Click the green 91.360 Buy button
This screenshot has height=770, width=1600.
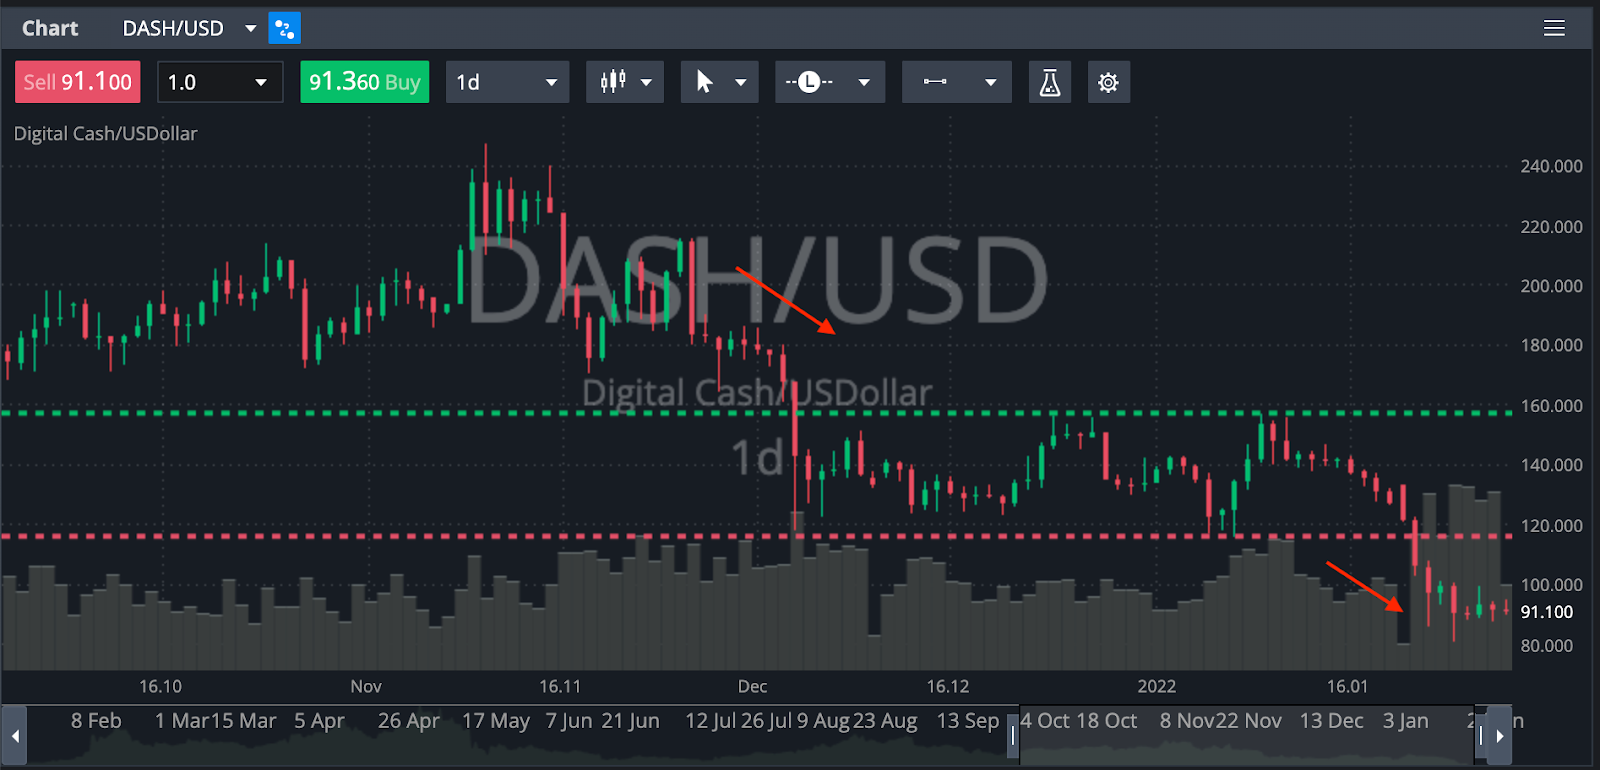click(x=364, y=82)
